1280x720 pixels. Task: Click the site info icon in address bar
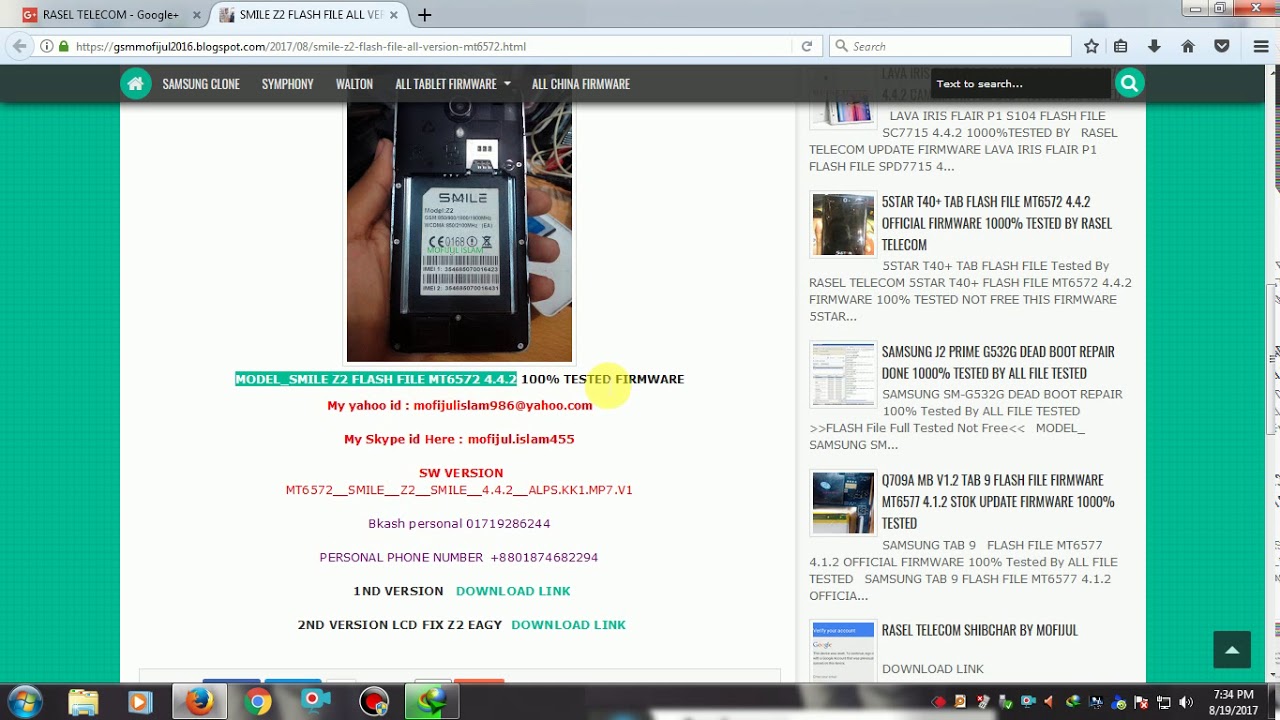46,46
